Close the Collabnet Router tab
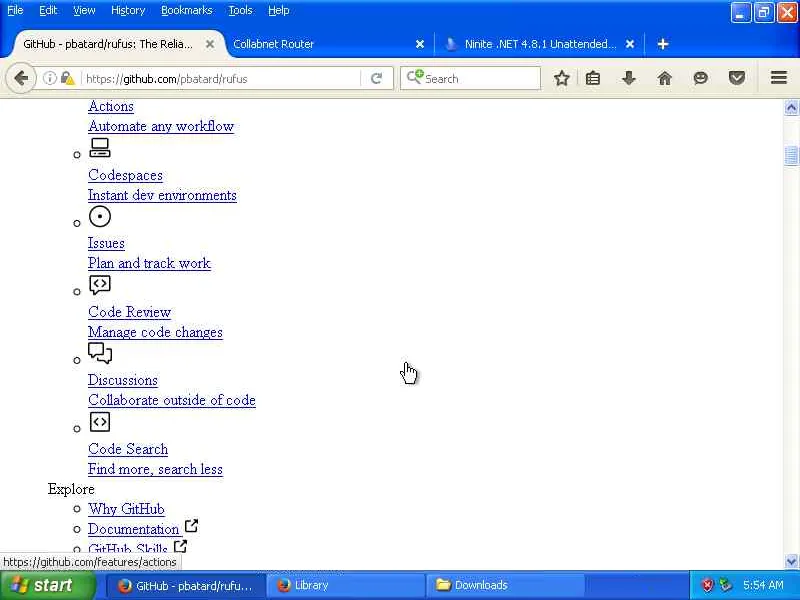The image size is (800, 600). [x=420, y=44]
